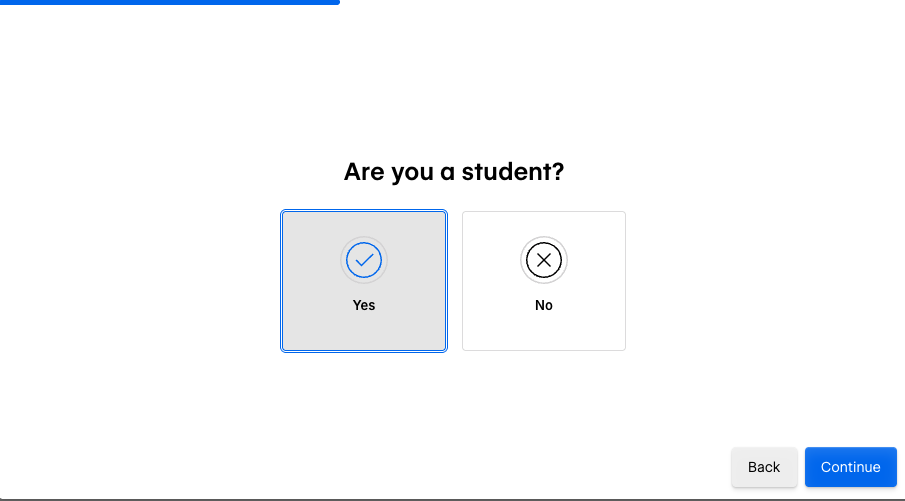Proceed with the blue Continue button
The height and width of the screenshot is (501, 905).
click(851, 467)
